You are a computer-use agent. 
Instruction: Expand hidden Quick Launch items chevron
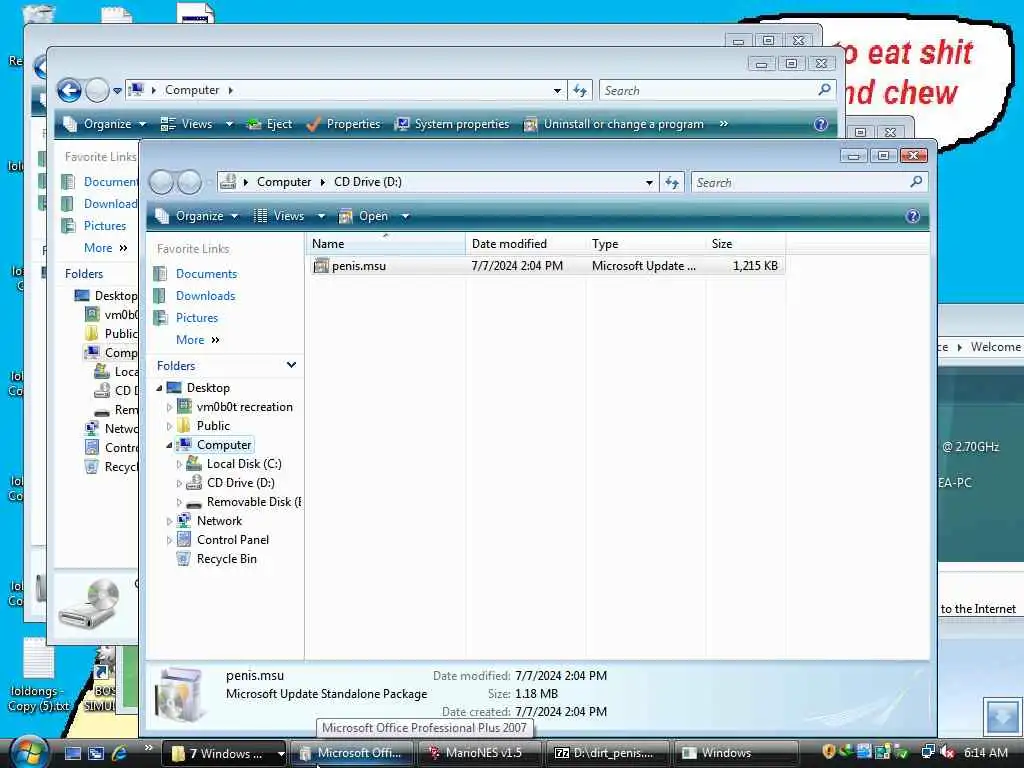coord(148,748)
